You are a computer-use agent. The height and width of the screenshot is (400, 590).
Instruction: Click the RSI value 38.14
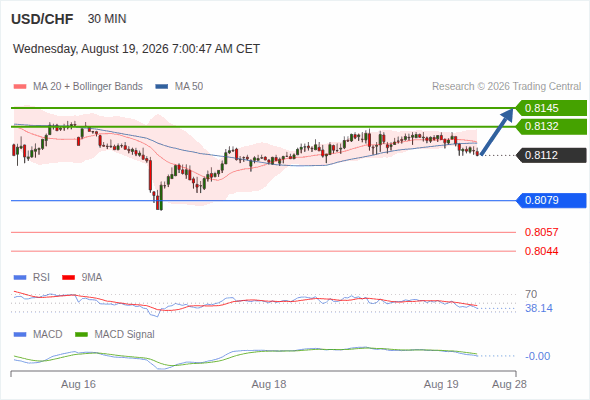tap(539, 309)
